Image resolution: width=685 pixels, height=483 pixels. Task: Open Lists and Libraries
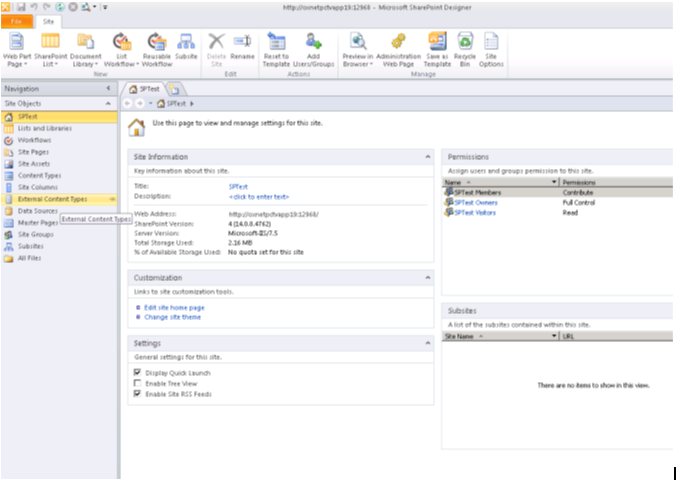click(x=59, y=128)
